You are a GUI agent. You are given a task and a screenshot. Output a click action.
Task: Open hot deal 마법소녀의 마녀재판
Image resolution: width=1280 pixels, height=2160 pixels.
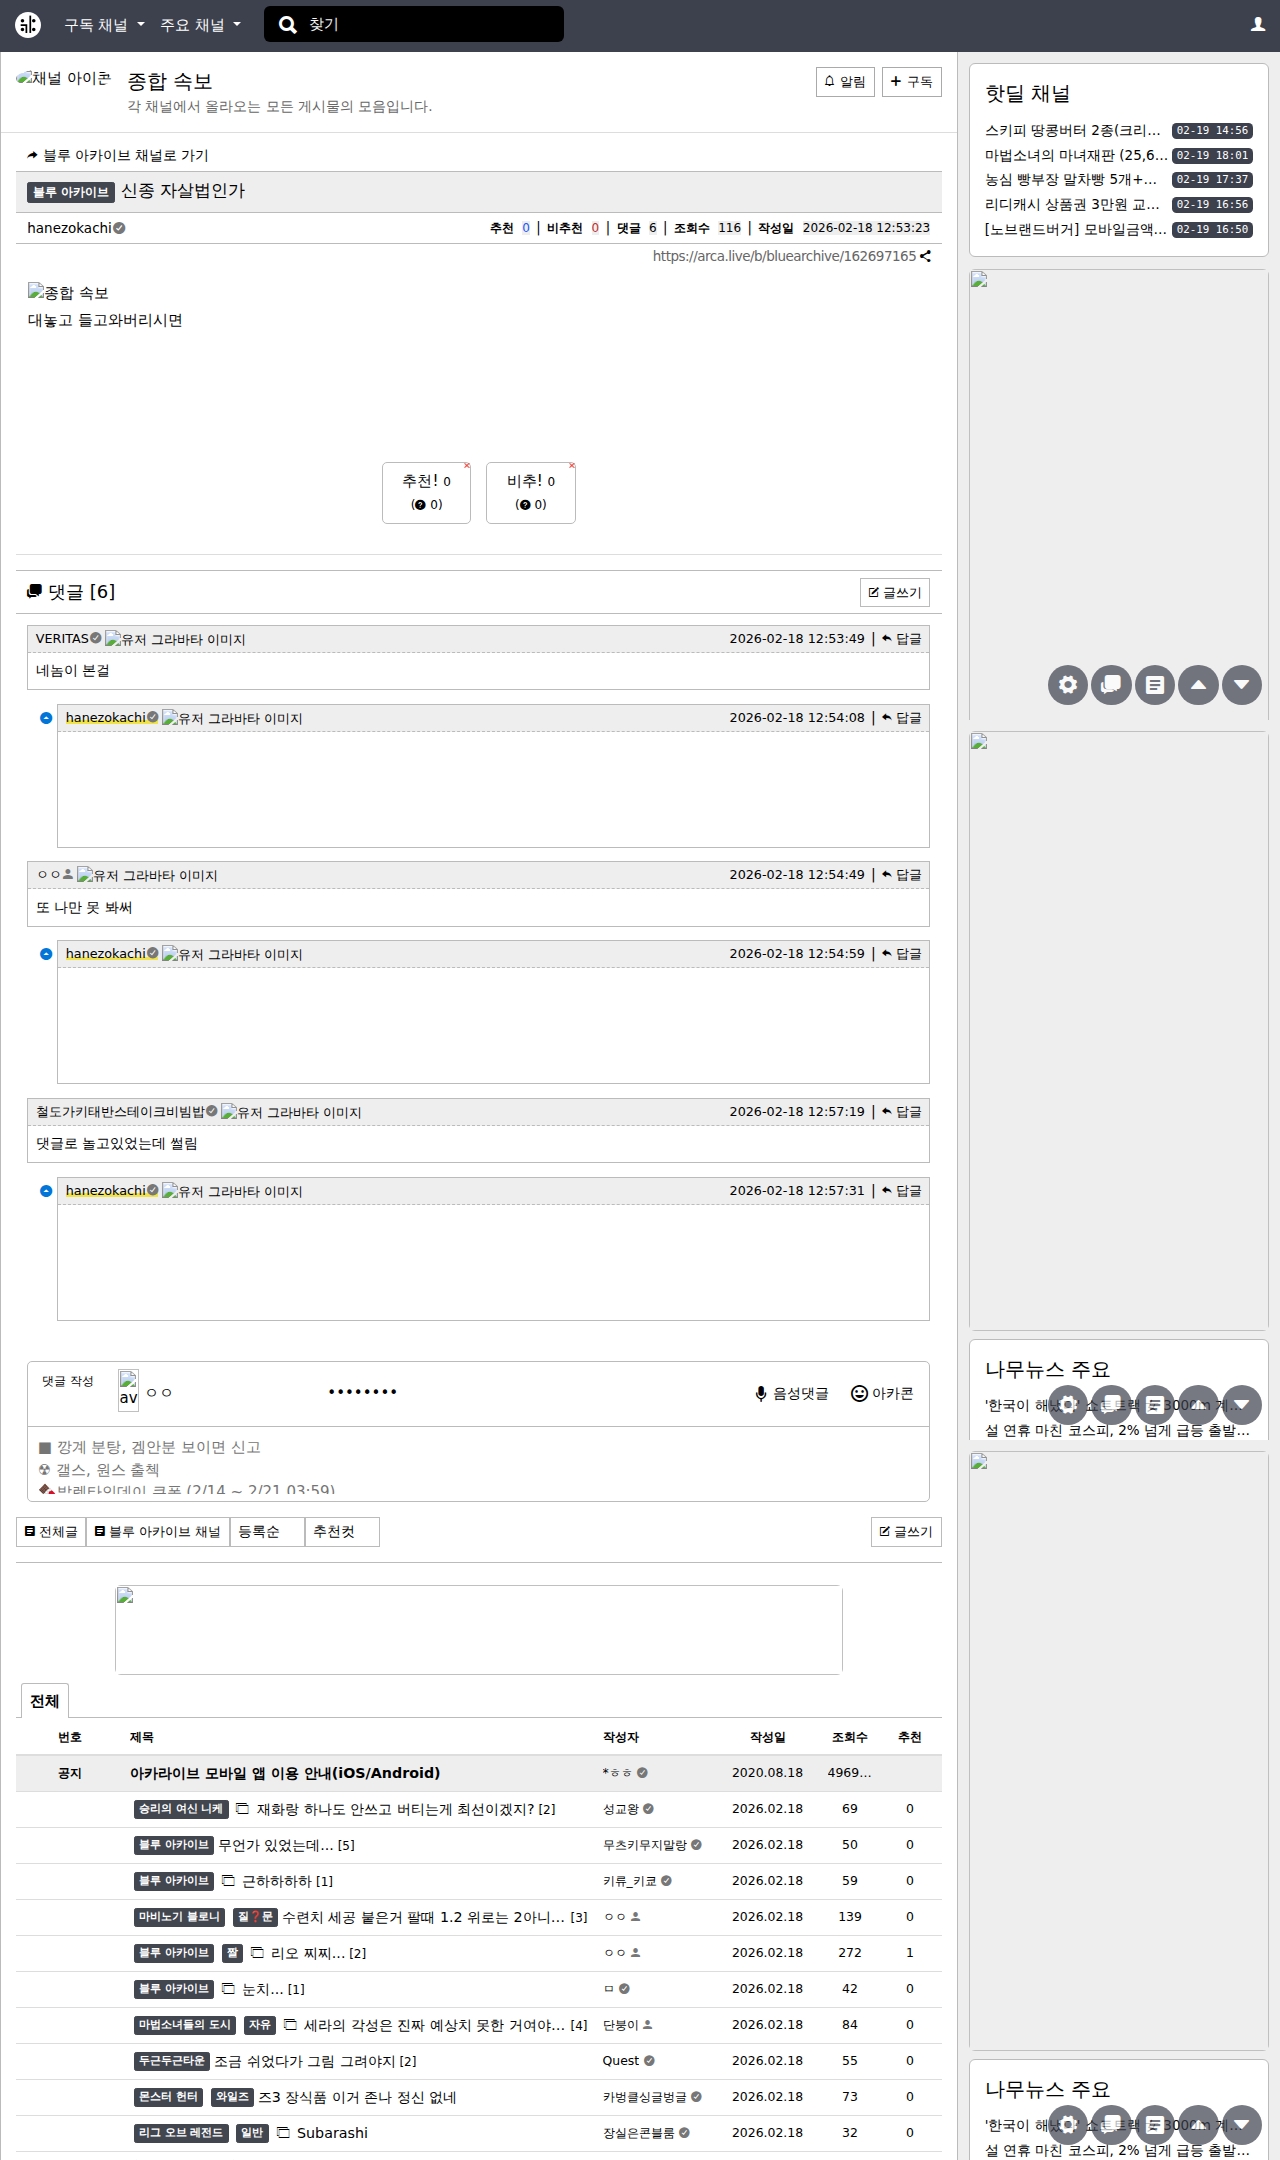[x=1076, y=155]
